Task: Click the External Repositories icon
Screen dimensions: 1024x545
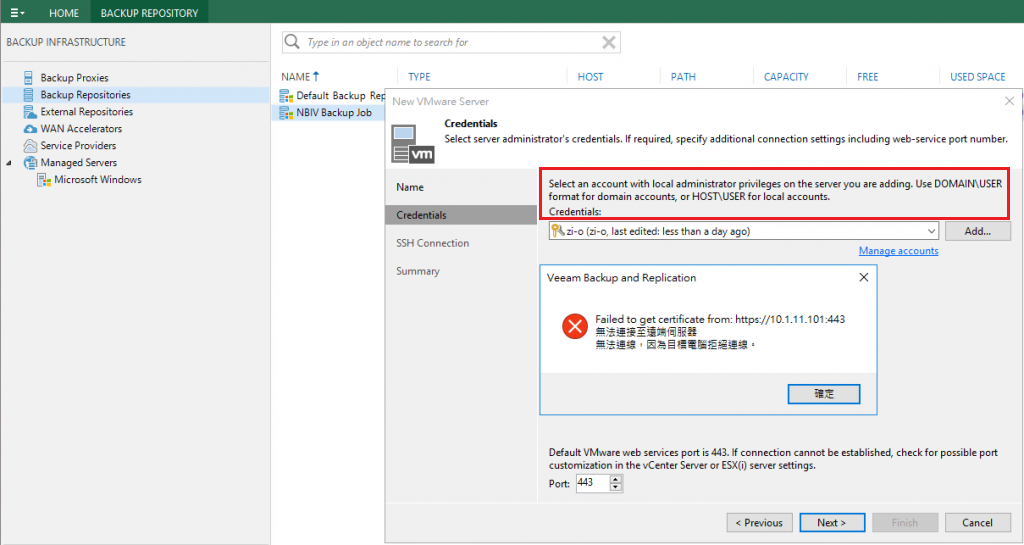Action: [x=29, y=112]
